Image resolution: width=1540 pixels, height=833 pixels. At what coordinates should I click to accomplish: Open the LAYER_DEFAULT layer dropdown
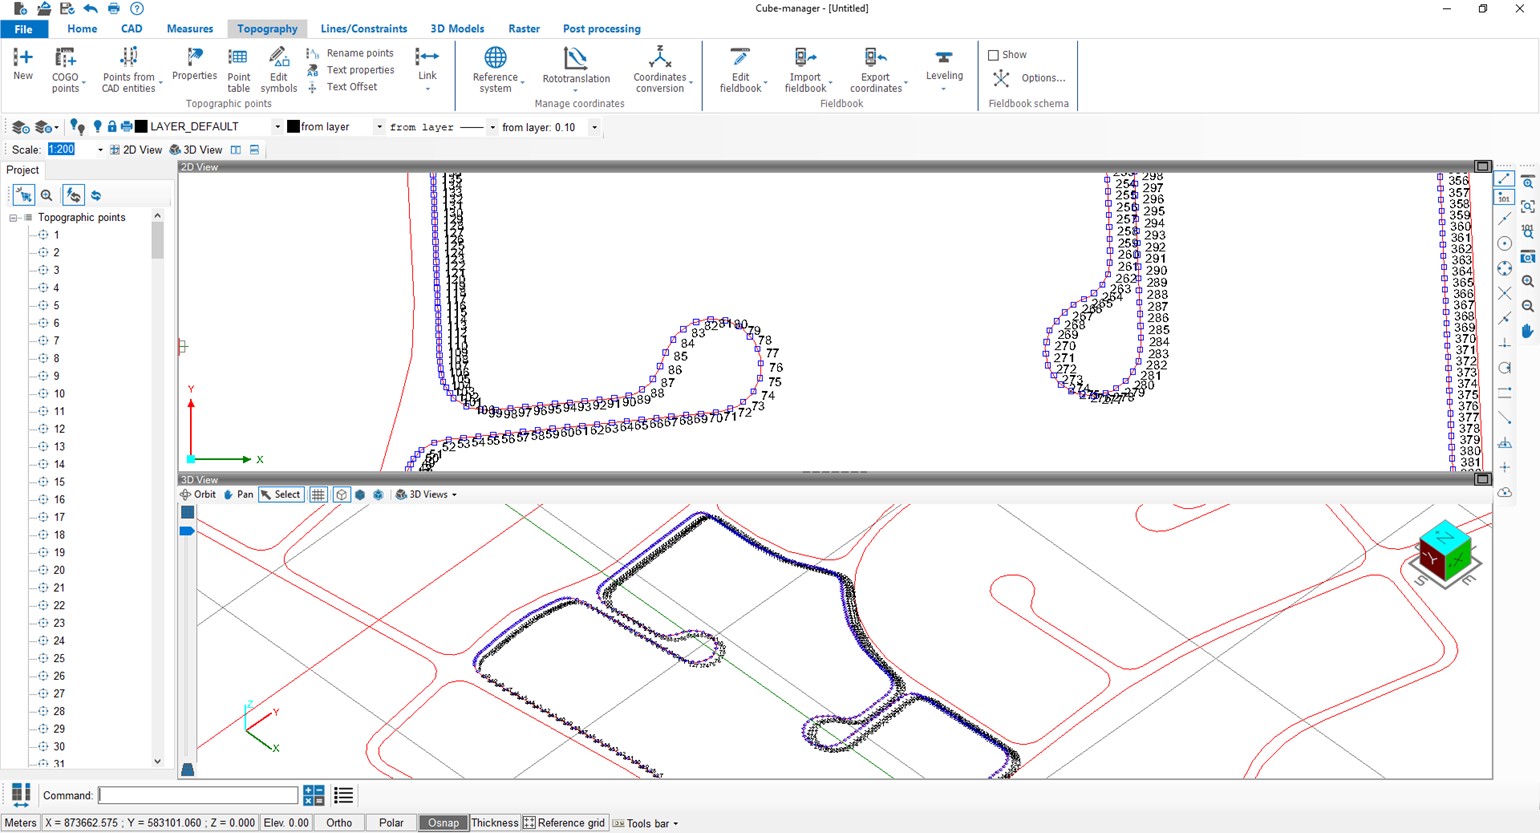[277, 127]
